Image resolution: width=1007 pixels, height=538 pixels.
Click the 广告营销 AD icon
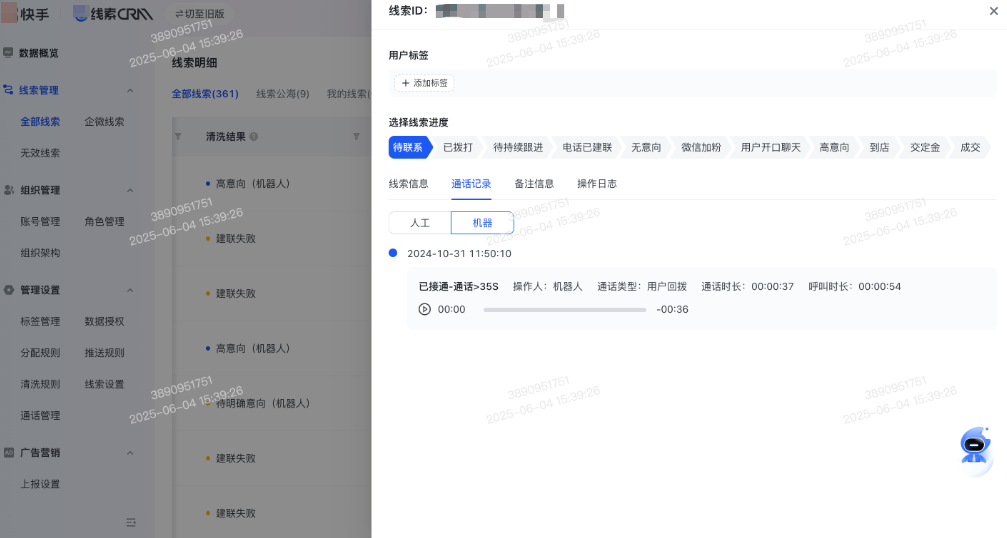(x=9, y=453)
